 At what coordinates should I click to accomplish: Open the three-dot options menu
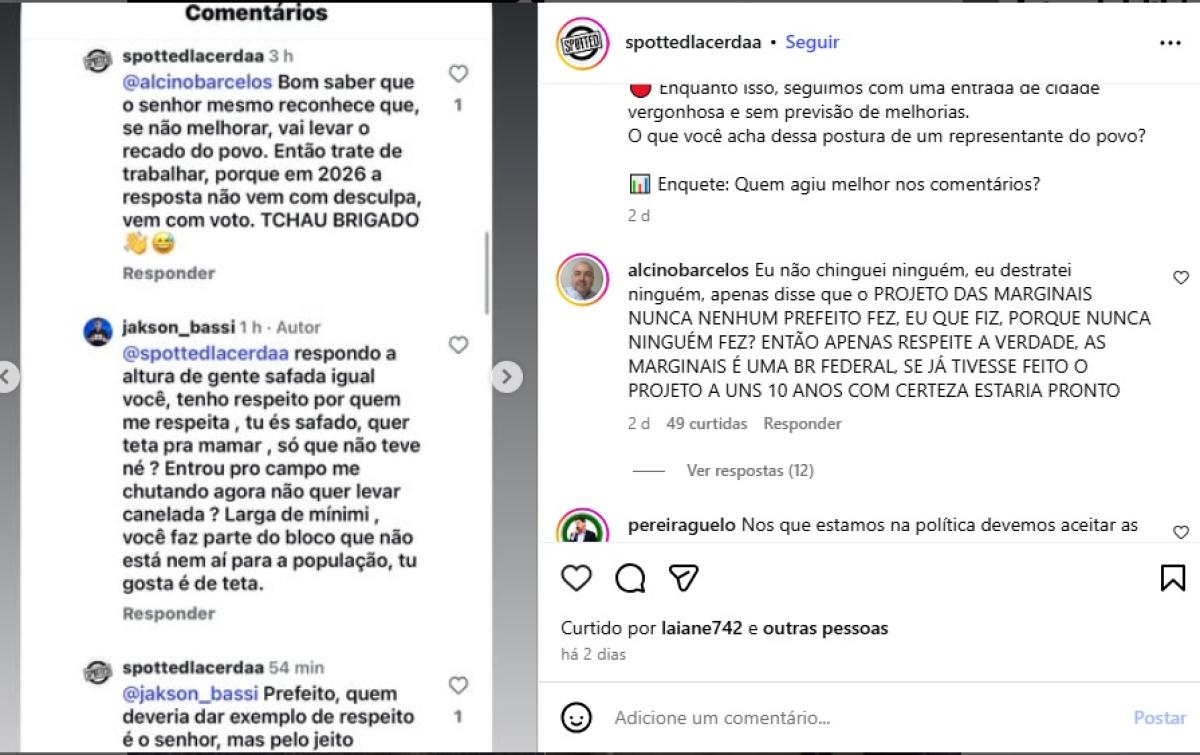click(1170, 43)
